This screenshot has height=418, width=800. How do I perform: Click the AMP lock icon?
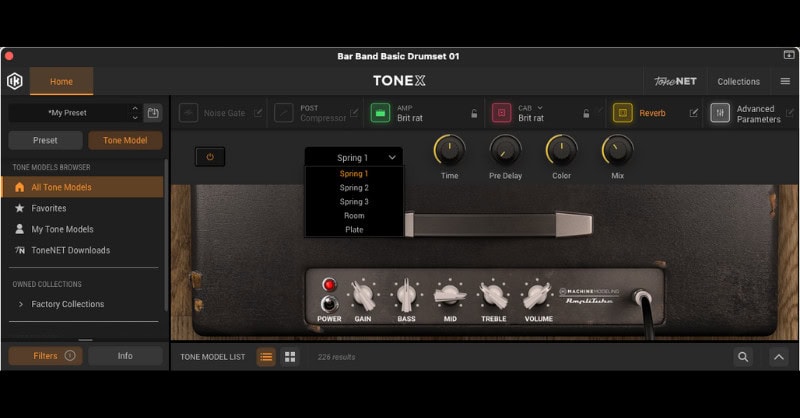474,113
